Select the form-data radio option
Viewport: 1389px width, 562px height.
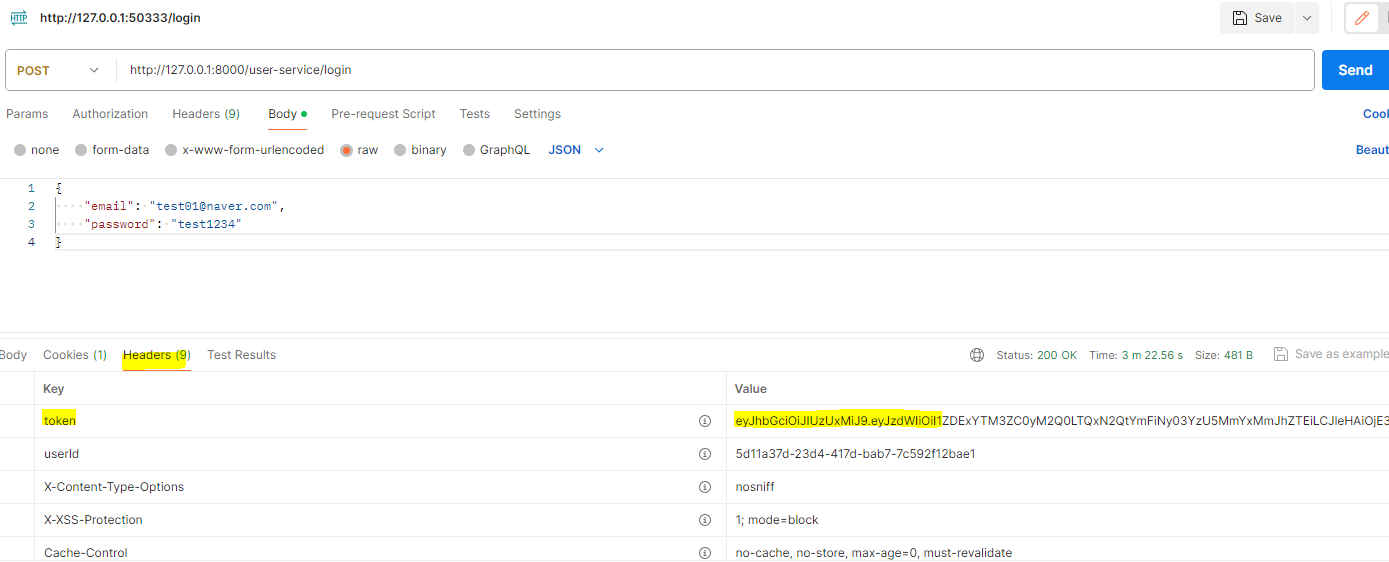coord(82,150)
